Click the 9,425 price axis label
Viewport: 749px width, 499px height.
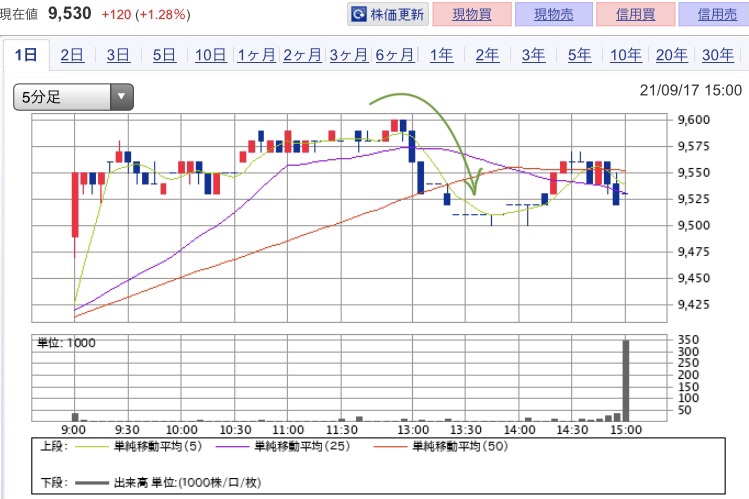(694, 305)
